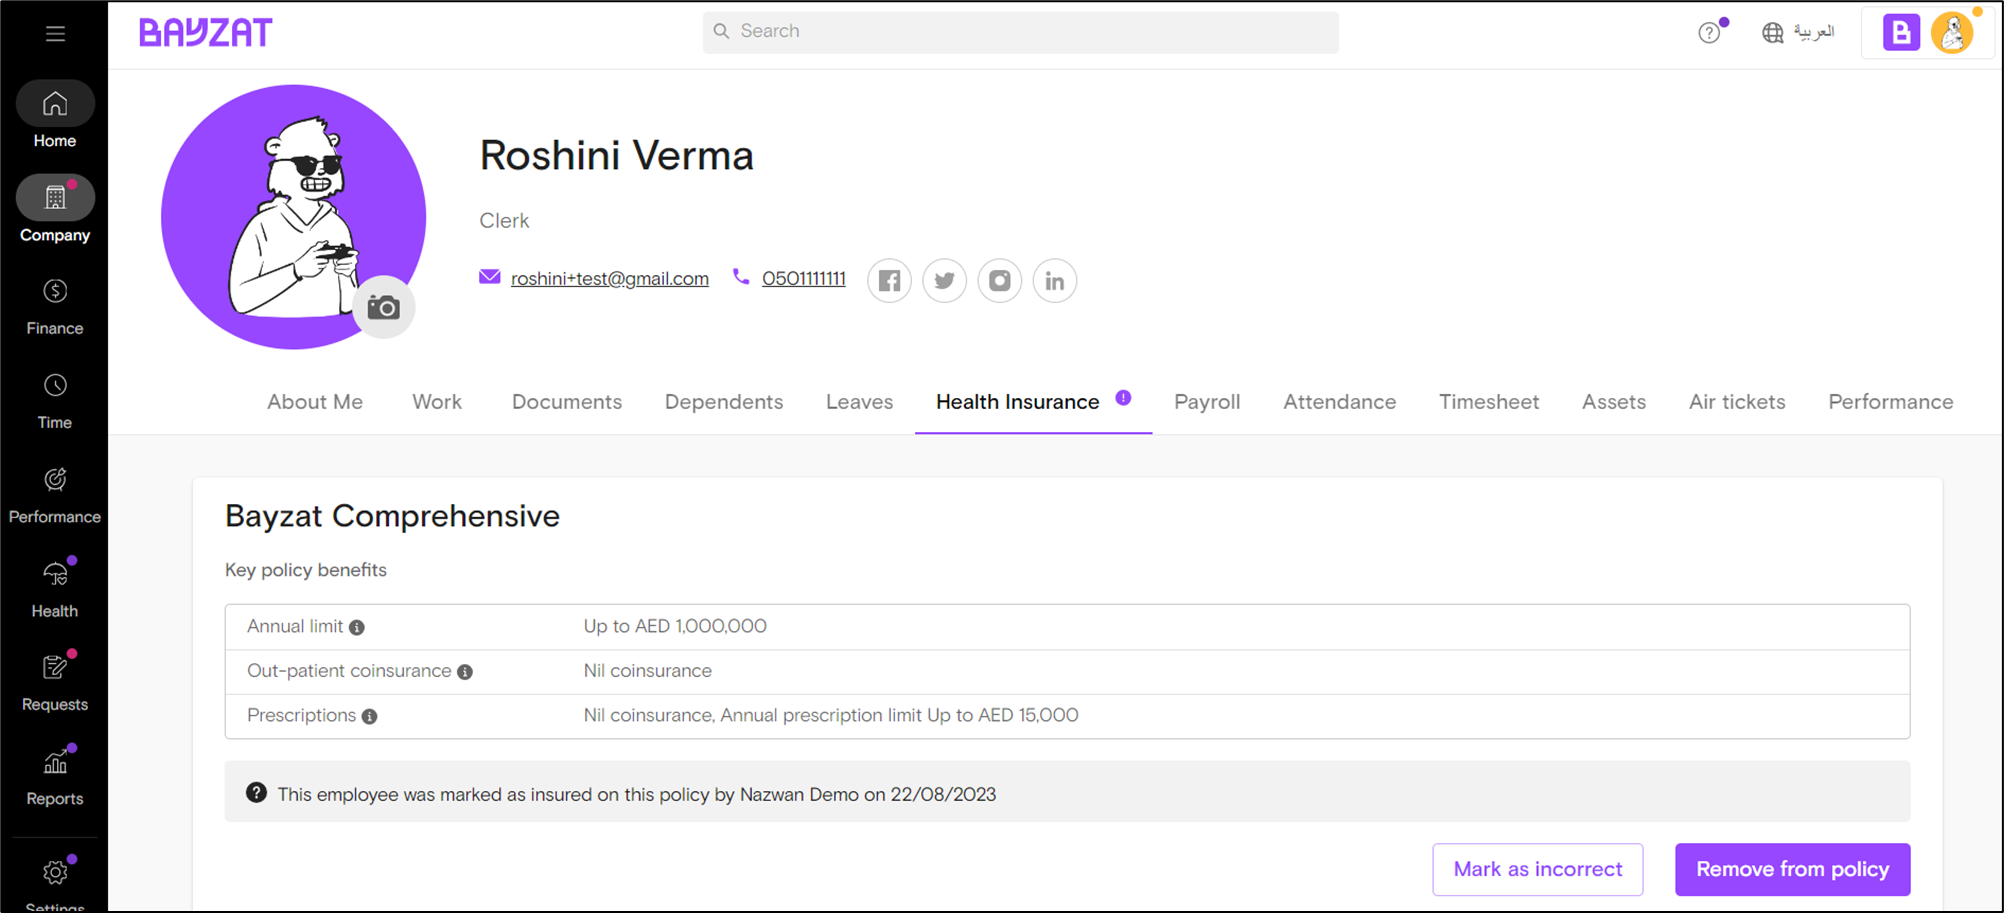The height and width of the screenshot is (913, 2004).
Task: Open Performance section in sidebar
Action: tap(55, 494)
